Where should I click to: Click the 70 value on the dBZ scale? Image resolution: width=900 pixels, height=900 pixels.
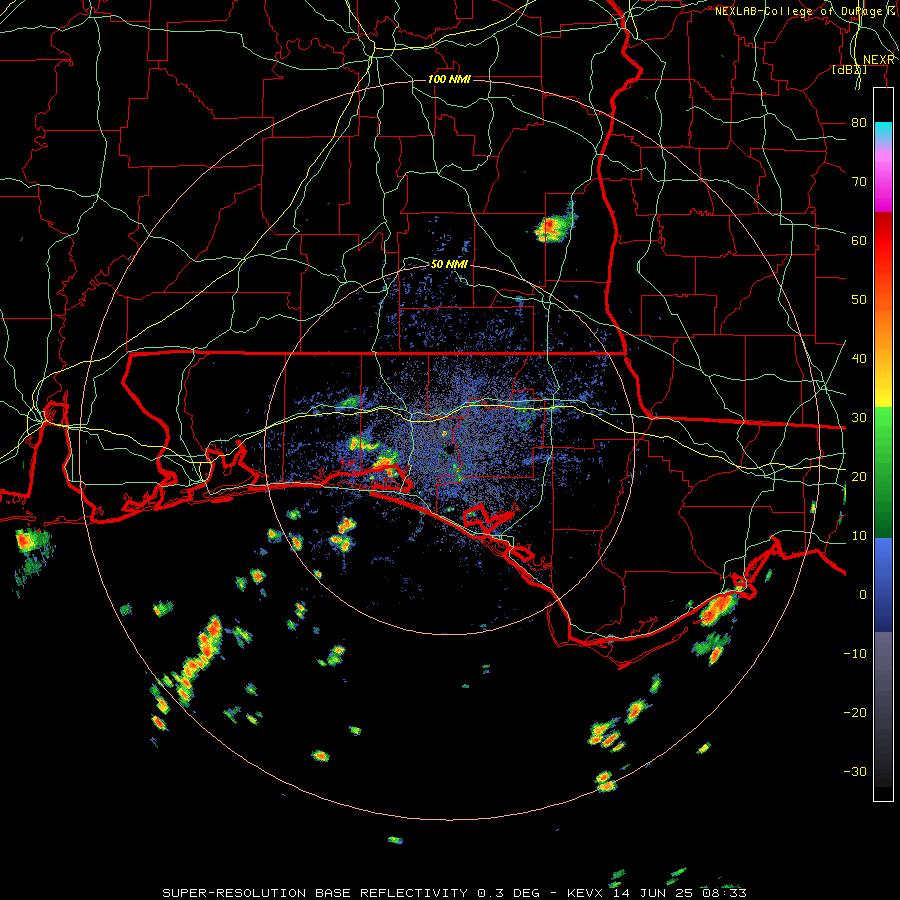[859, 181]
